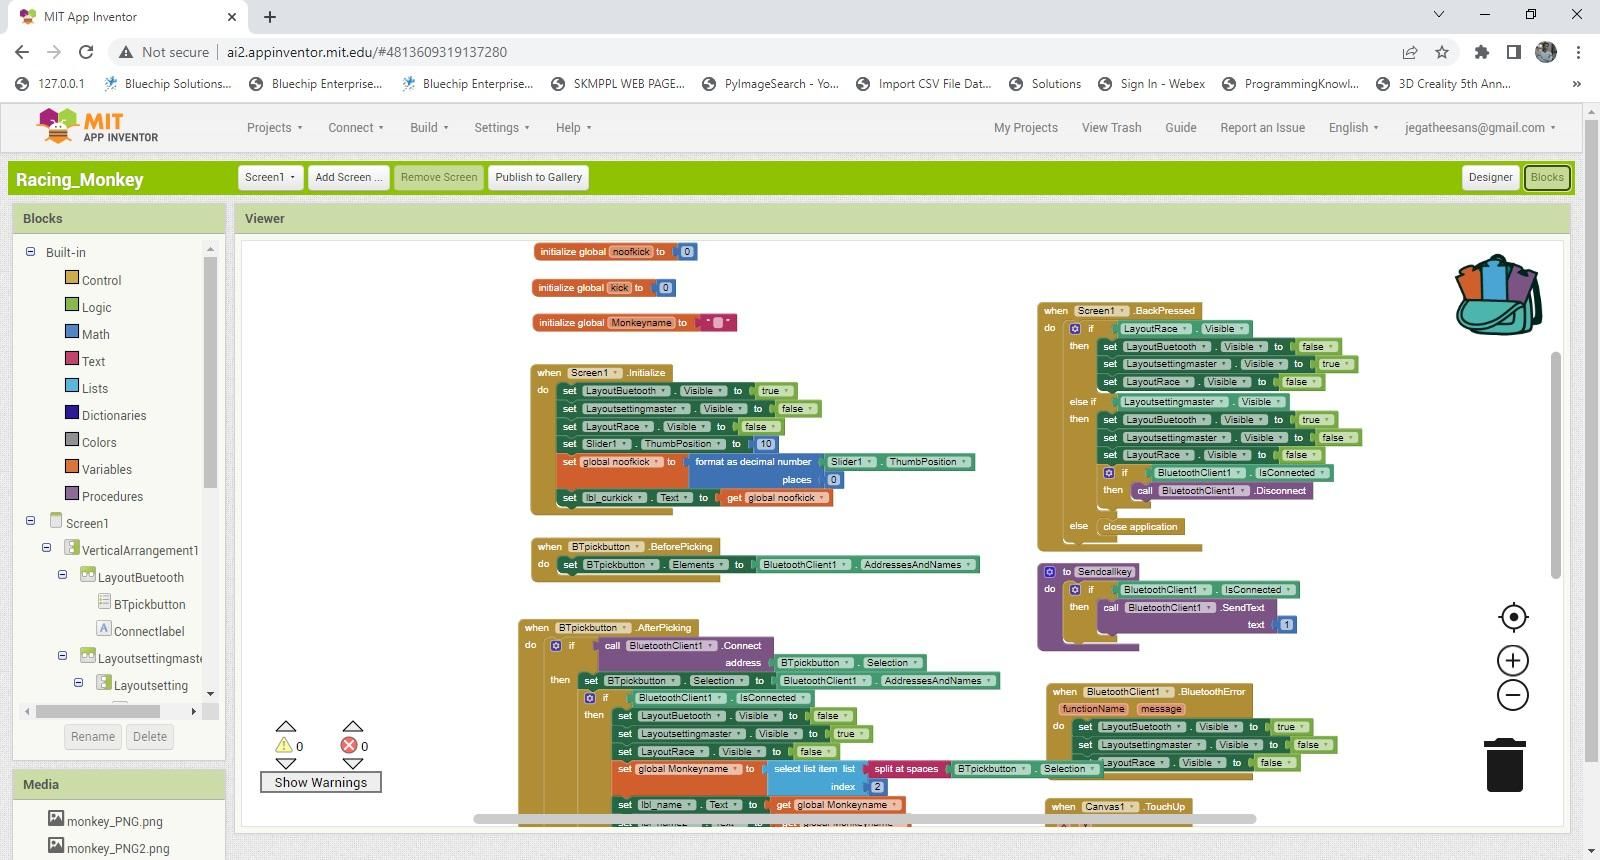Click the viewer horizontal scrollbar
The height and width of the screenshot is (860, 1600).
pos(864,819)
